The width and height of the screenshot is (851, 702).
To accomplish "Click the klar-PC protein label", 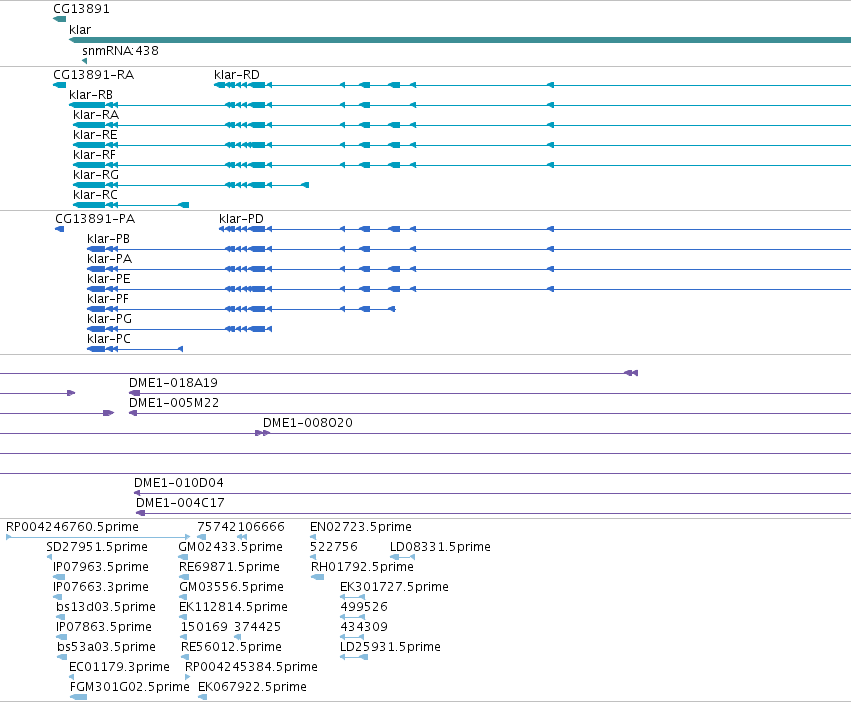I will tap(109, 339).
